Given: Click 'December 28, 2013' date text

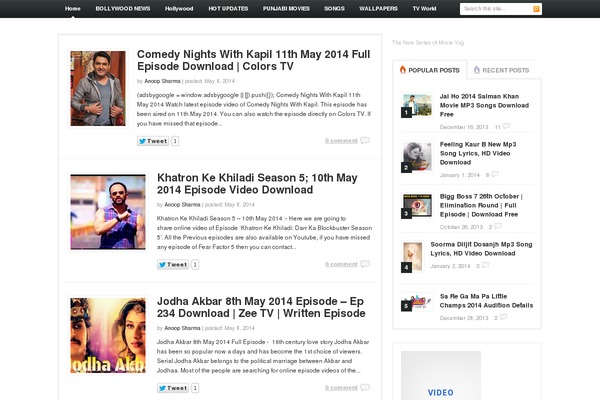Looking at the screenshot, I should (464, 318).
